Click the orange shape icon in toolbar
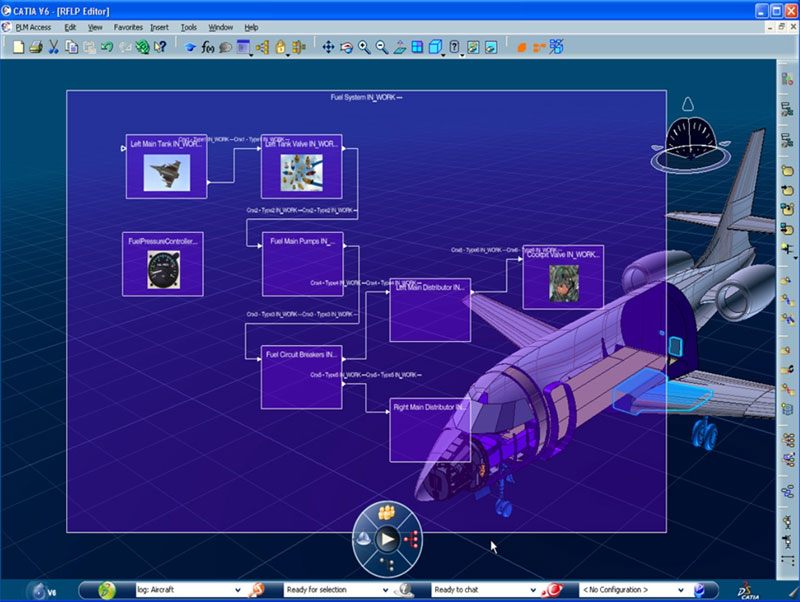Viewport: 800px width, 602px height. click(521, 47)
